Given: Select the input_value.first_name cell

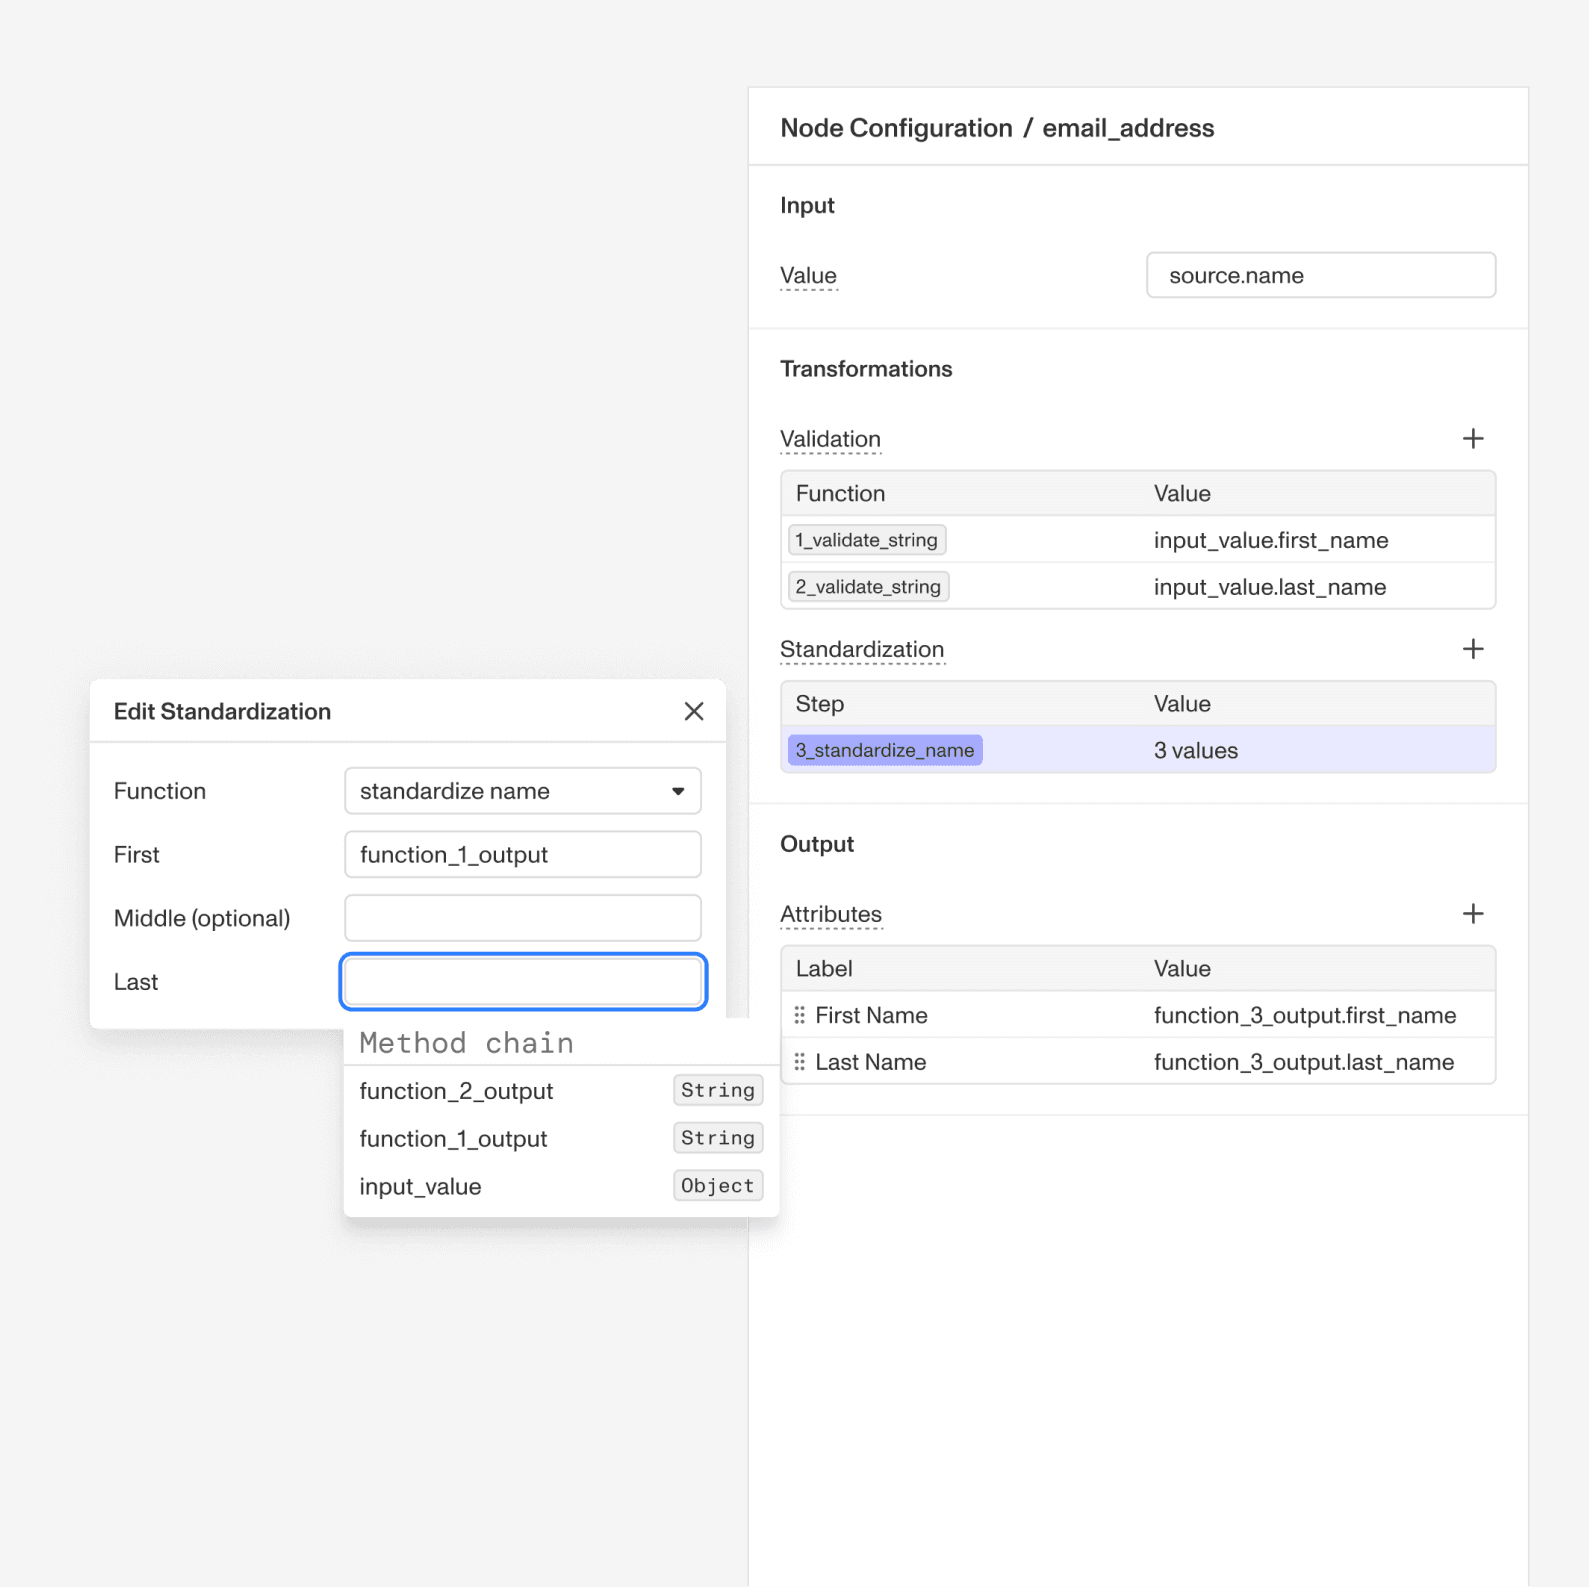Looking at the screenshot, I should click(1271, 540).
